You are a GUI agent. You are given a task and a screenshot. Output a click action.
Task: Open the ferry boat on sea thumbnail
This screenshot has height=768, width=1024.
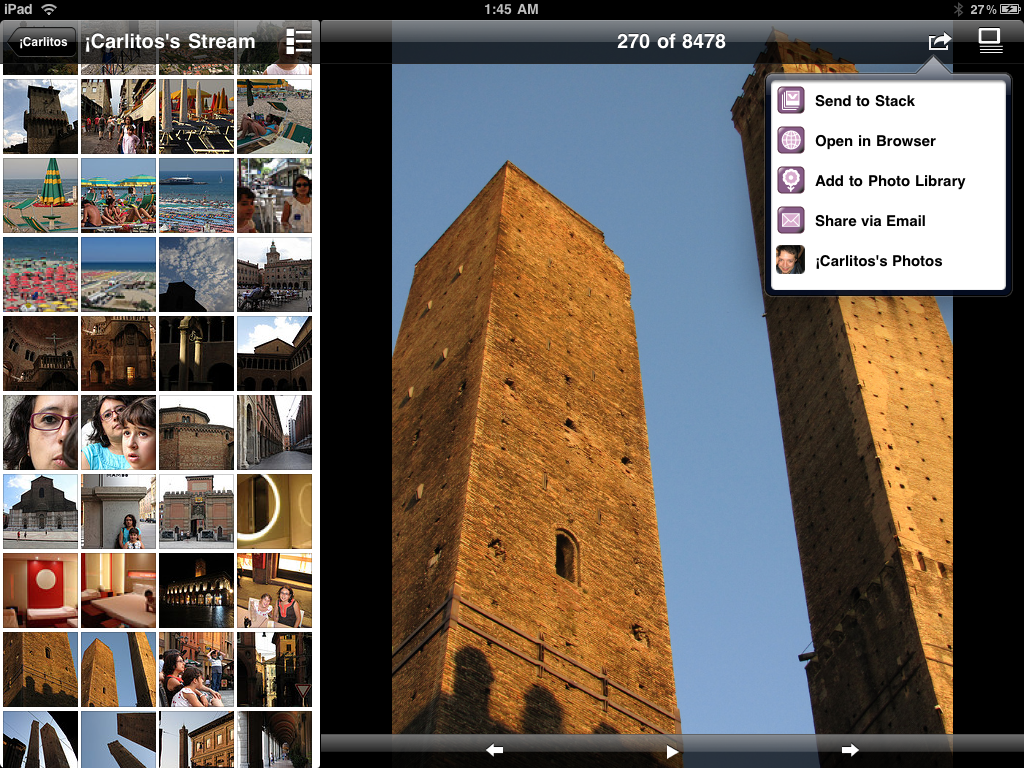click(x=197, y=195)
